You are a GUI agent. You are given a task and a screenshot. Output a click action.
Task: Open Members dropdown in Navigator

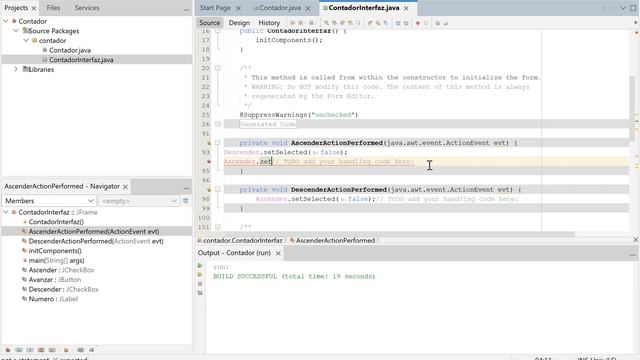[x=49, y=201]
